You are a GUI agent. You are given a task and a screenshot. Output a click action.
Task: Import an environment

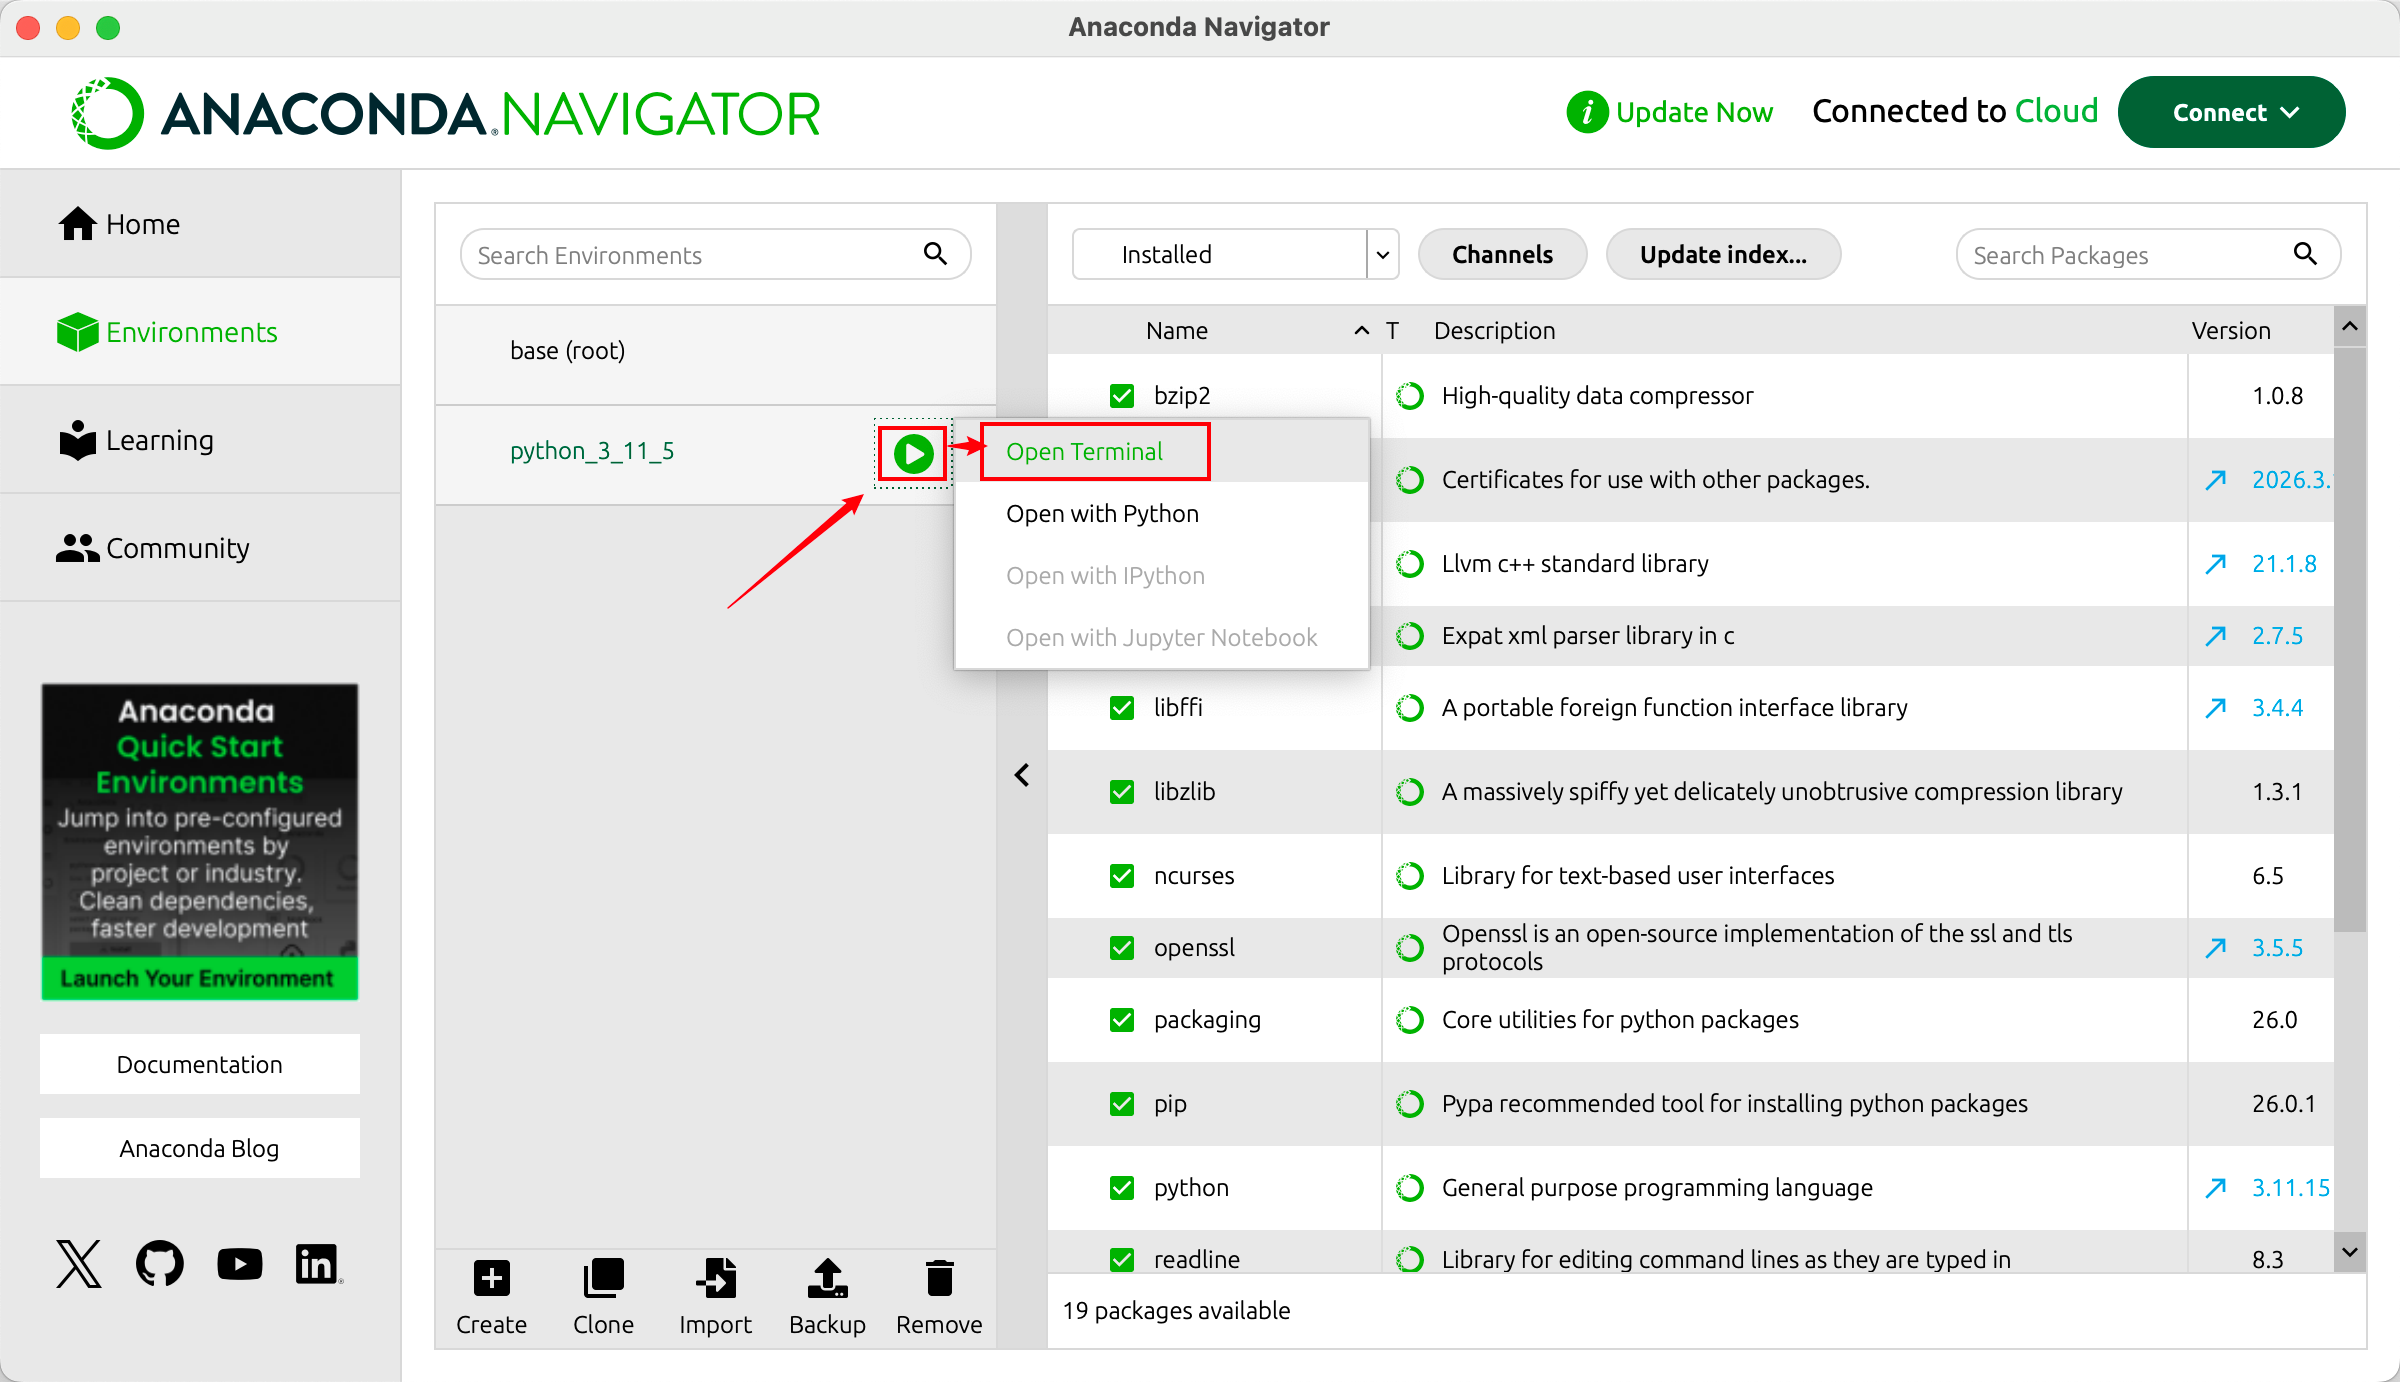coord(715,1298)
